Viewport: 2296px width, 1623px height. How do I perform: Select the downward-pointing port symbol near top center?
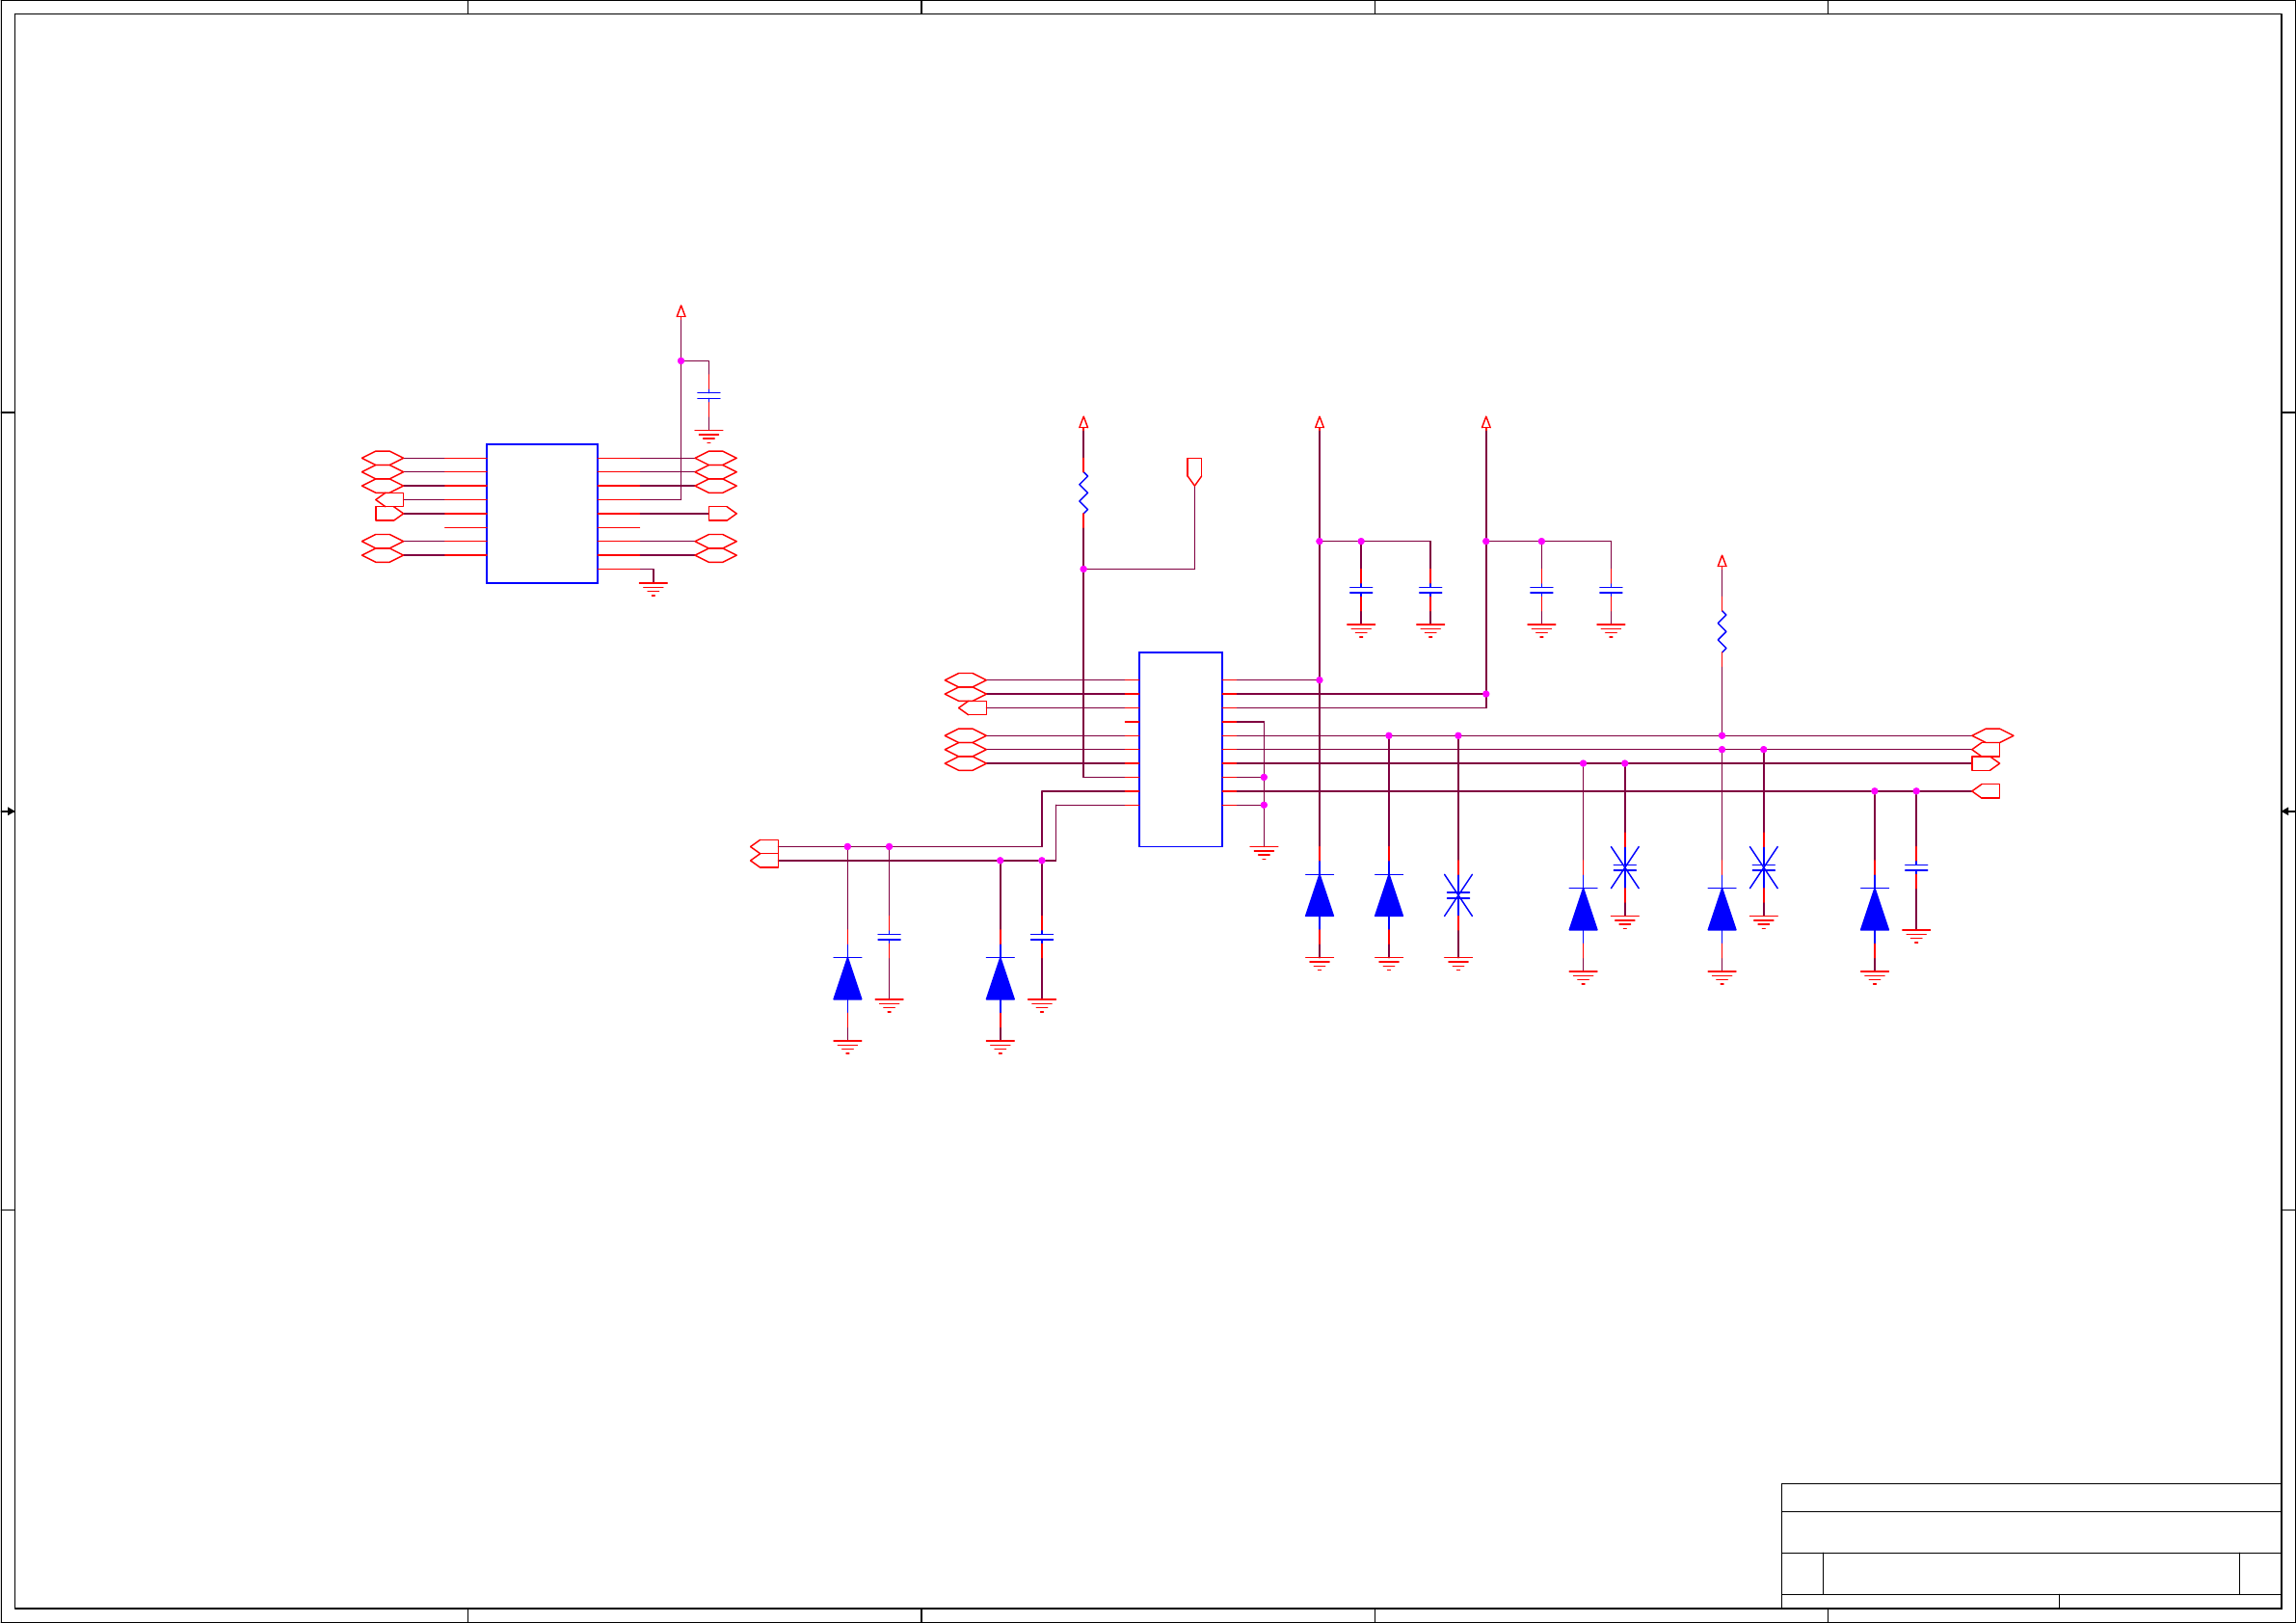(x=1194, y=471)
